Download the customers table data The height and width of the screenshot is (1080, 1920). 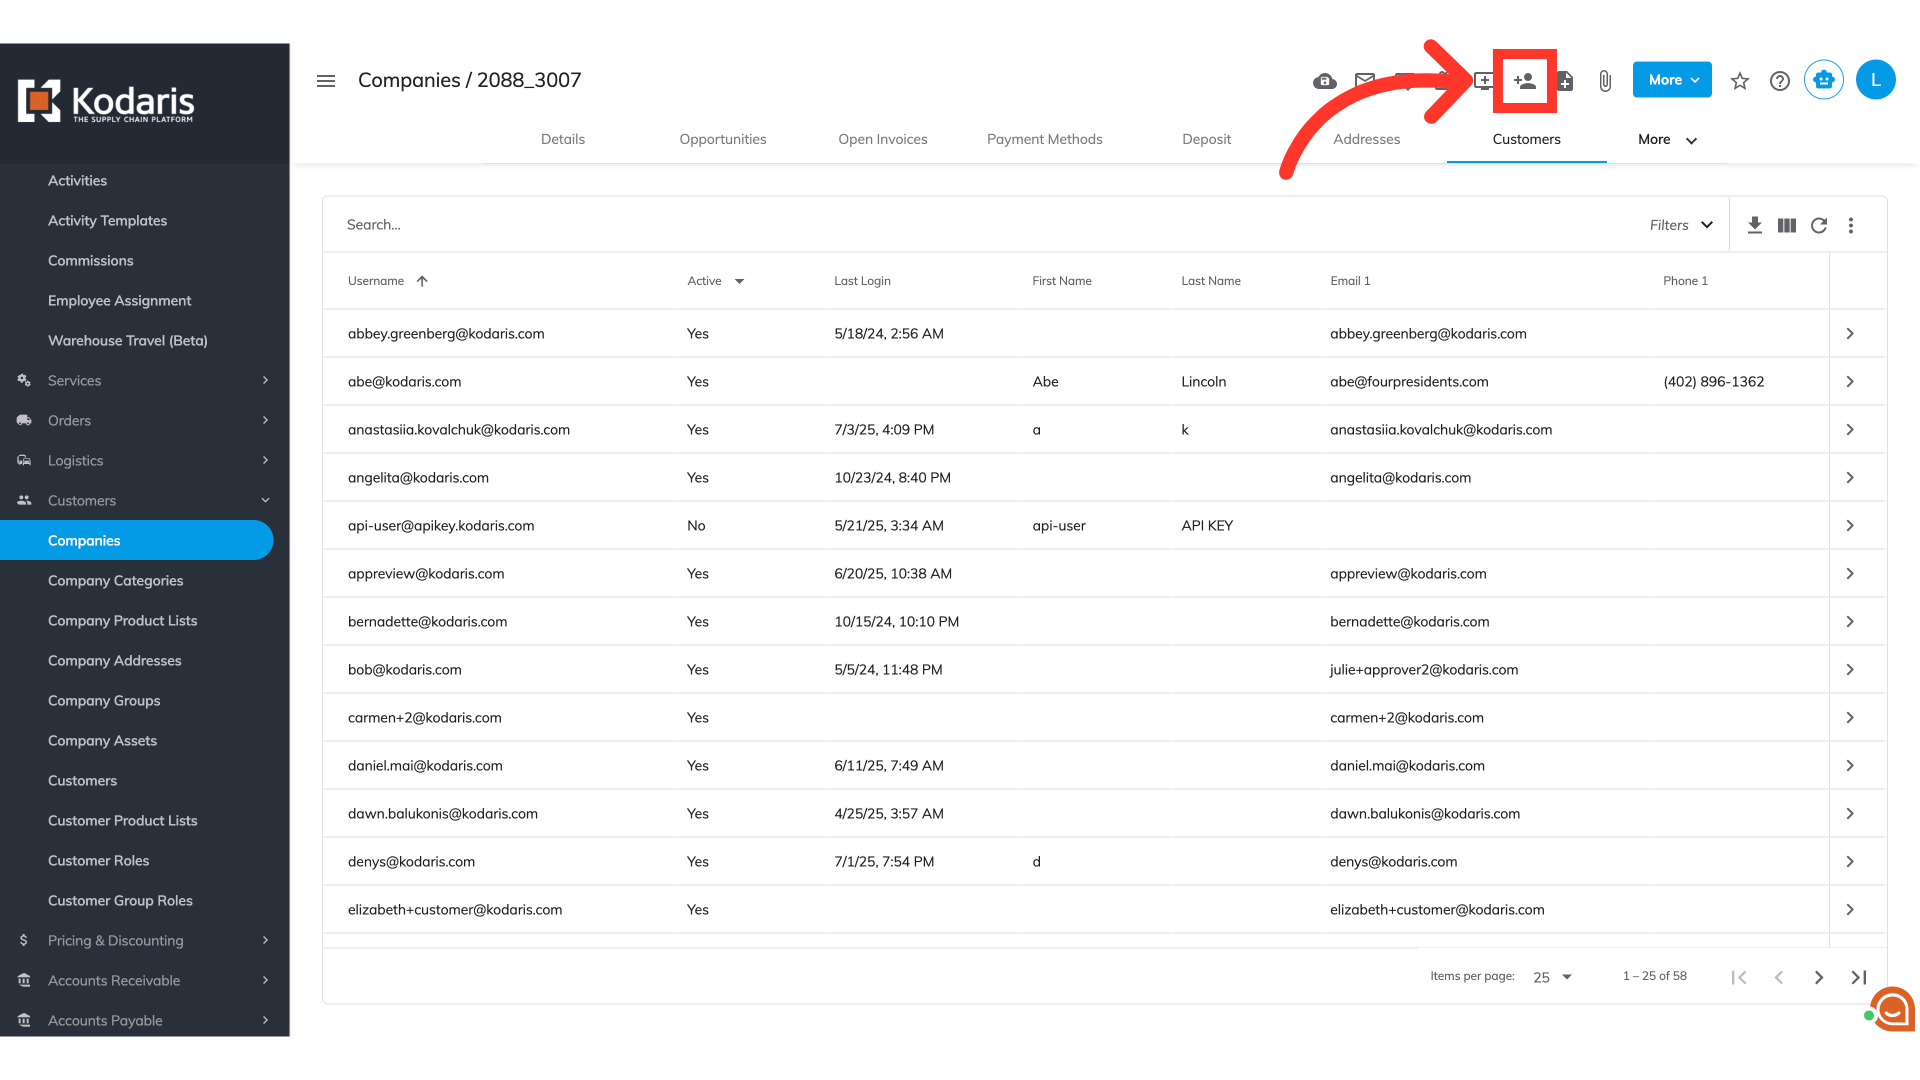(x=1754, y=225)
